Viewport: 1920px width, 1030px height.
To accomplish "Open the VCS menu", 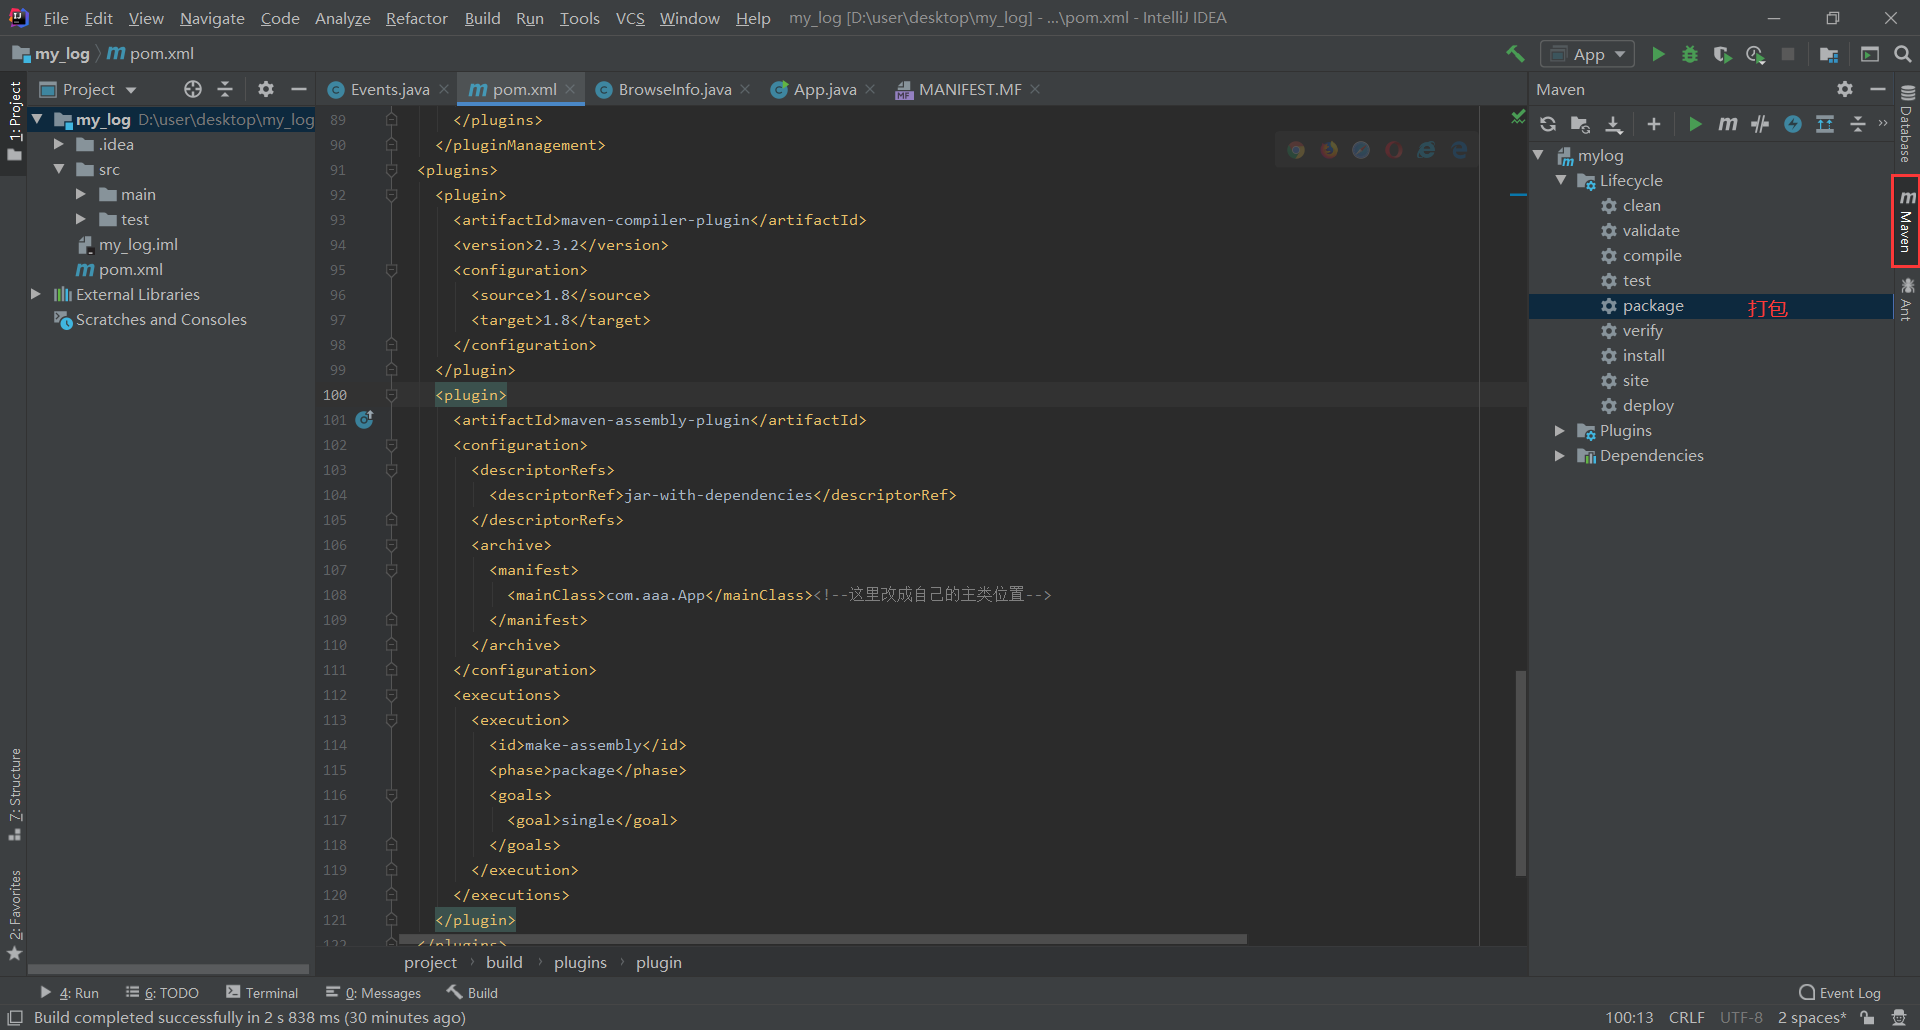I will click(x=629, y=18).
